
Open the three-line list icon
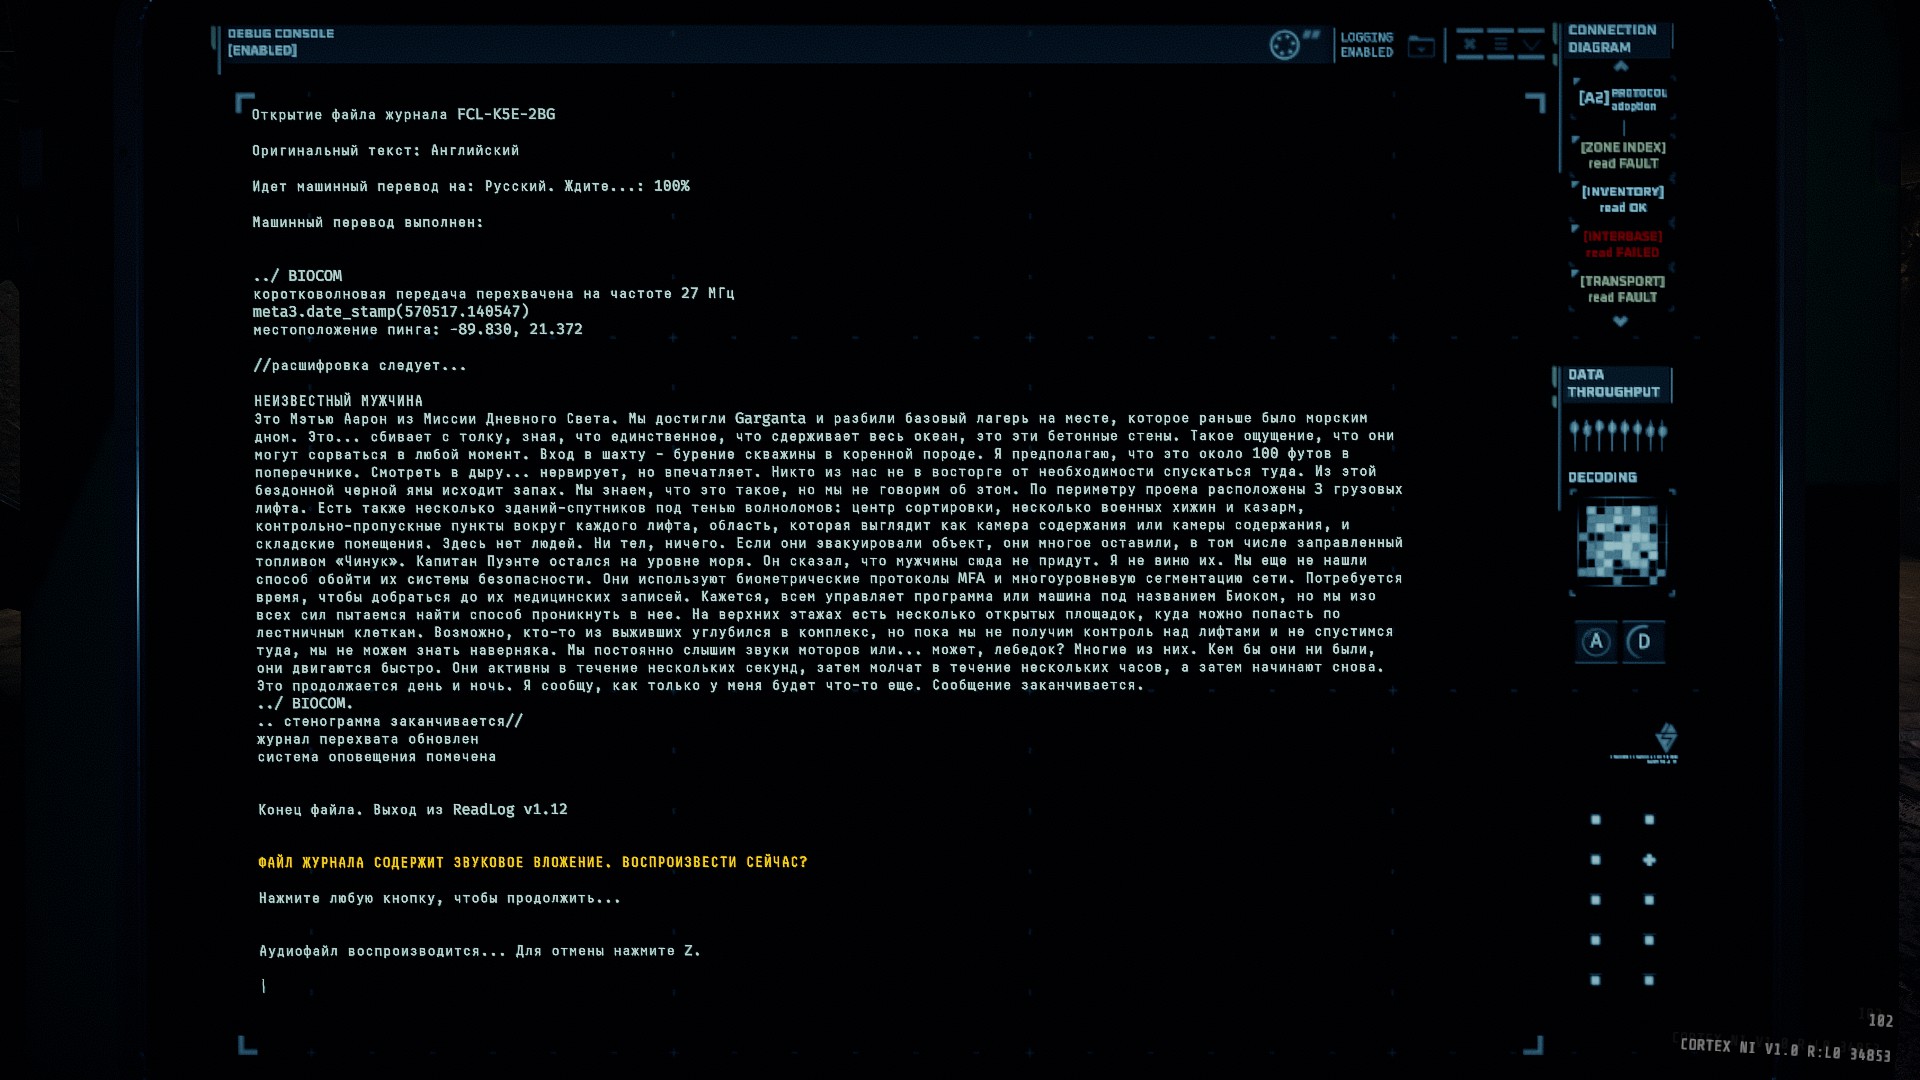pyautogui.click(x=1500, y=44)
